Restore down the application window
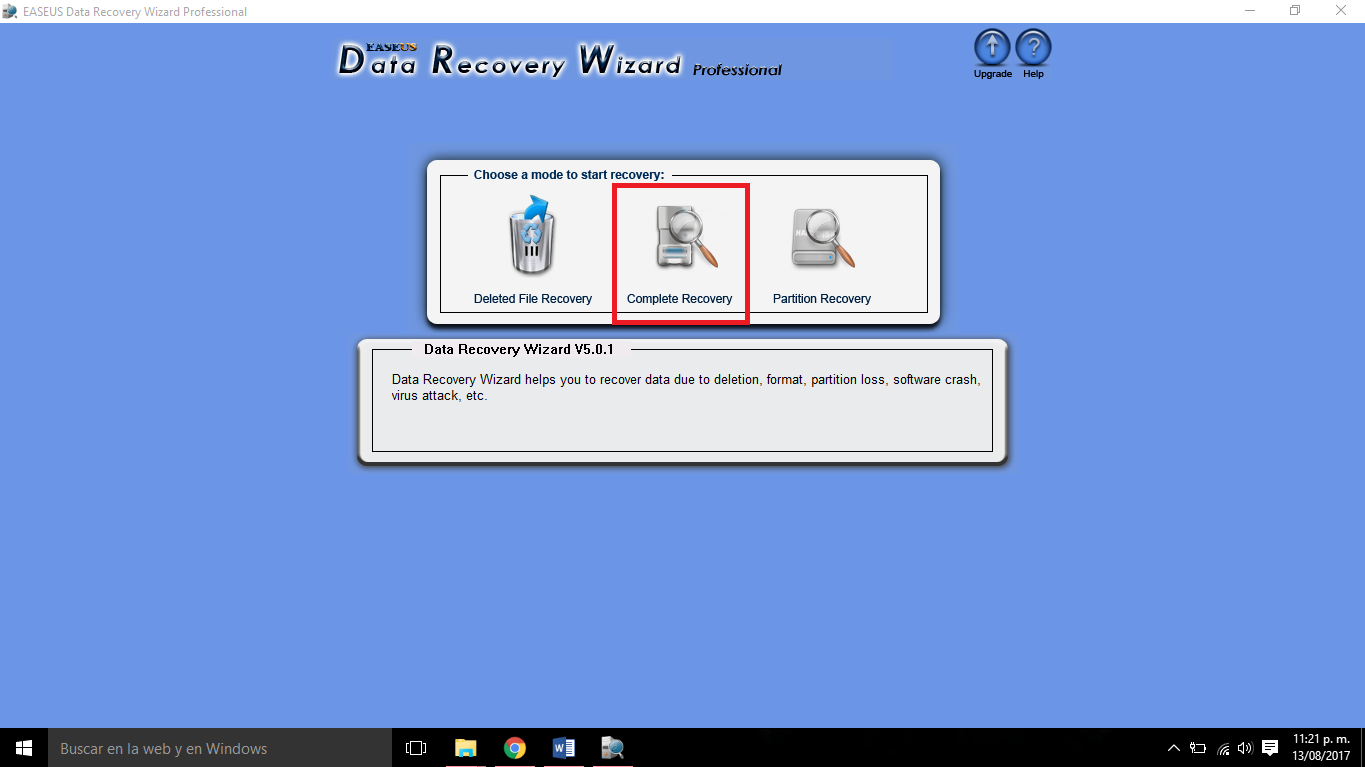The image size is (1365, 767). (1295, 11)
